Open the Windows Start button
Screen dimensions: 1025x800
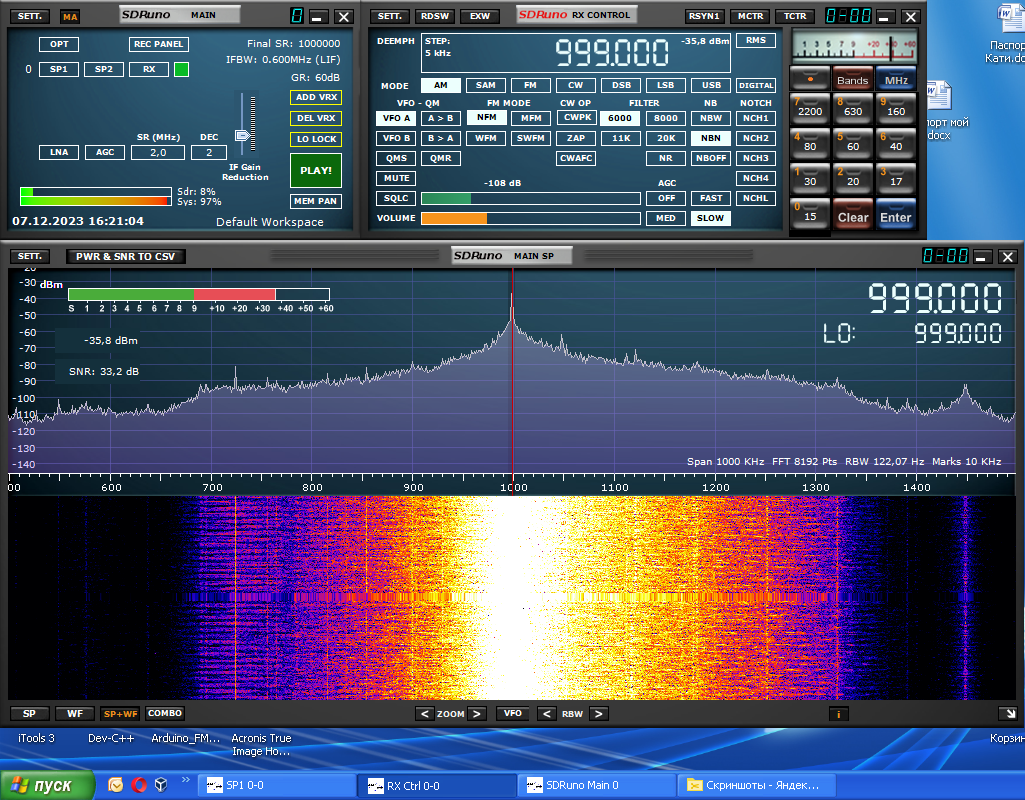pos(47,785)
